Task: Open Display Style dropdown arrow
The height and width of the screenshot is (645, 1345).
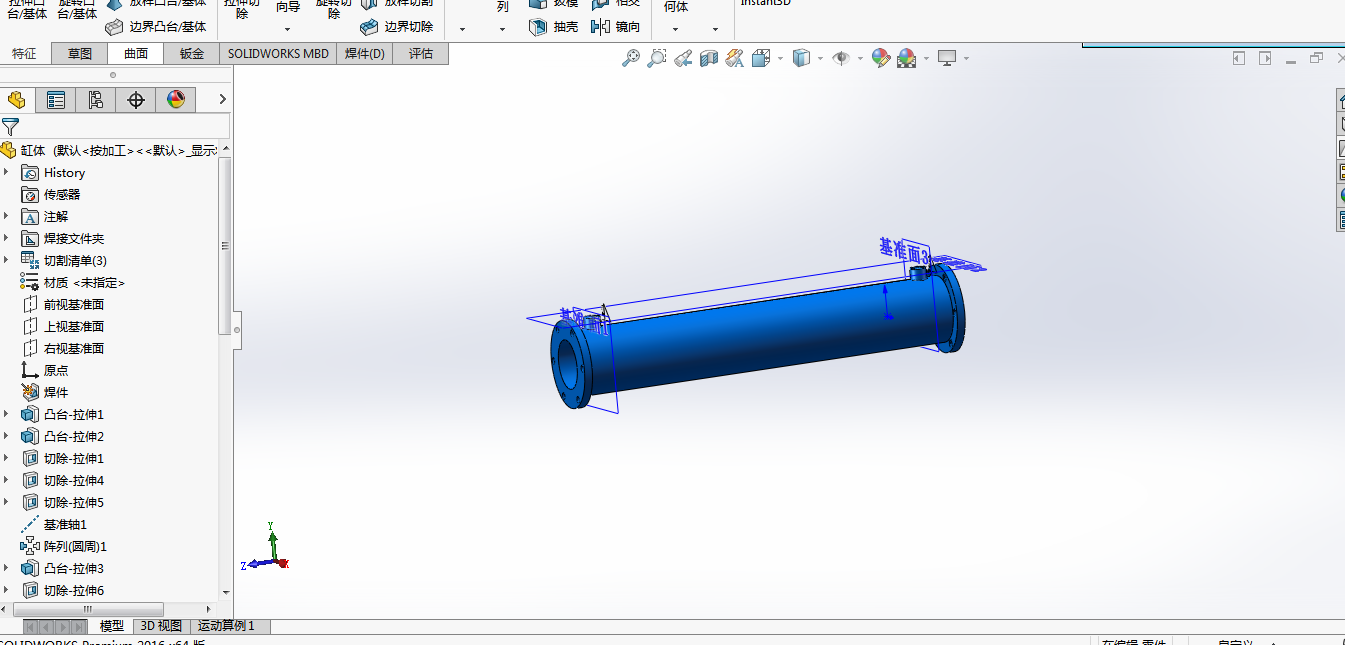Action: click(x=820, y=58)
